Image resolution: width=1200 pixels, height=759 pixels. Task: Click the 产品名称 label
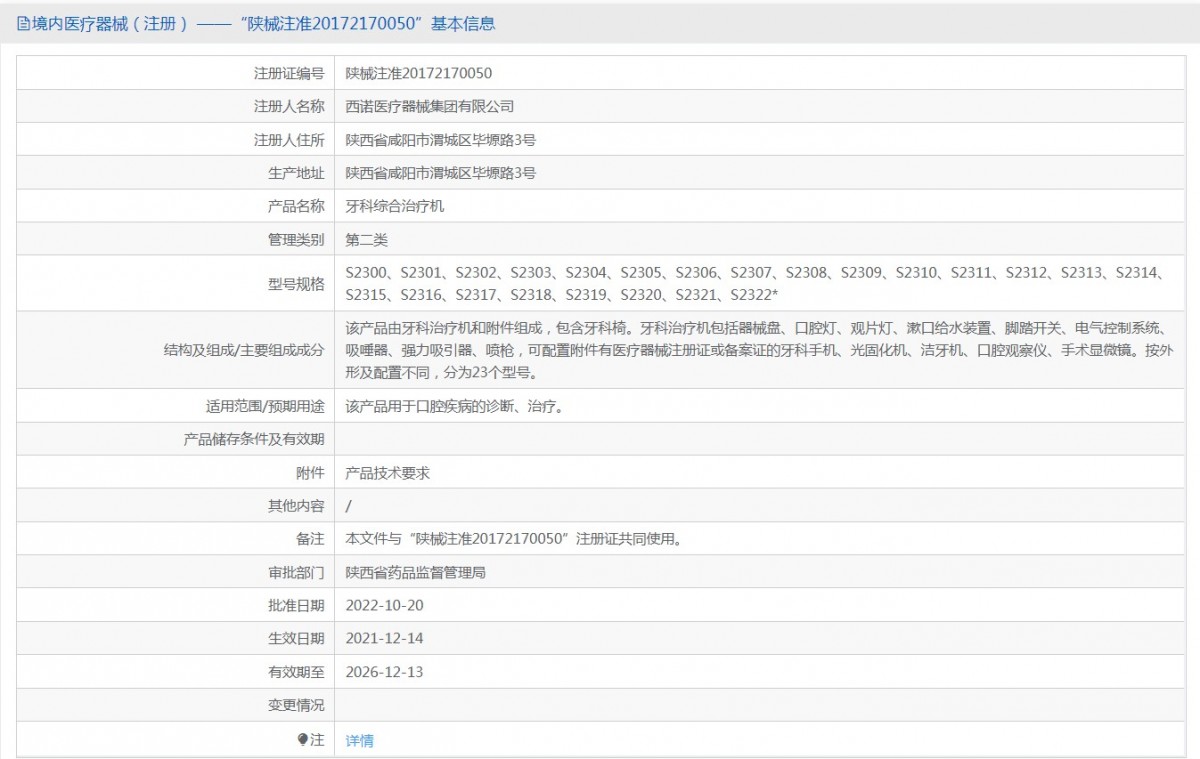(296, 206)
